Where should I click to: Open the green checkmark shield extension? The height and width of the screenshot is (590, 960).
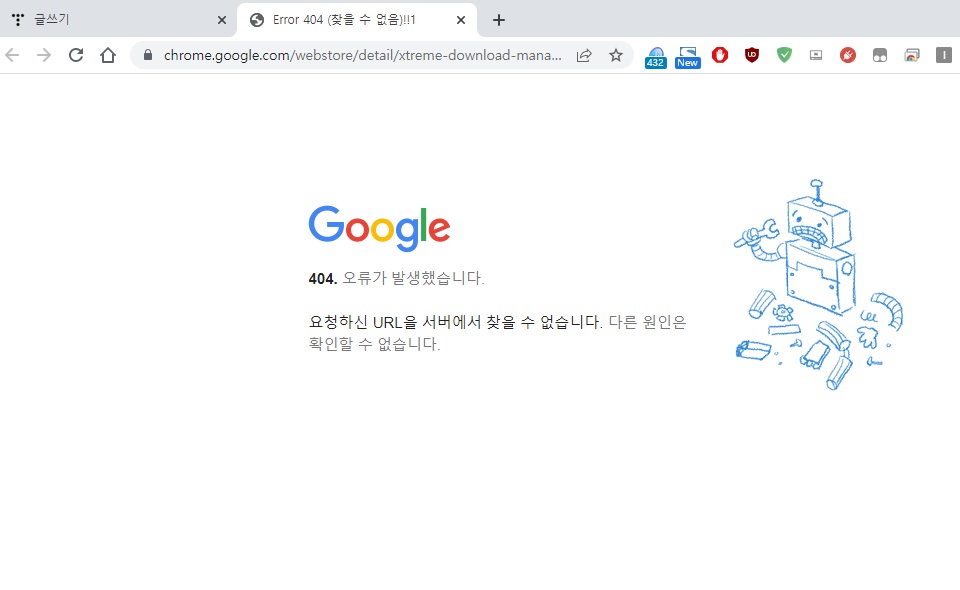point(784,56)
